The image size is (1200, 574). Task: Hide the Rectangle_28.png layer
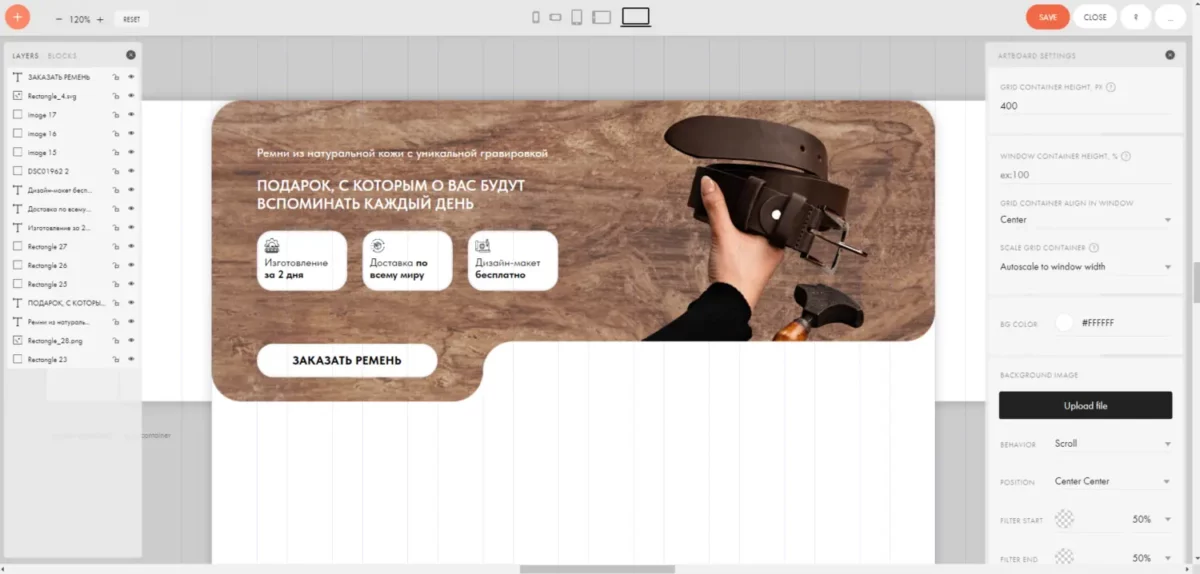131,340
